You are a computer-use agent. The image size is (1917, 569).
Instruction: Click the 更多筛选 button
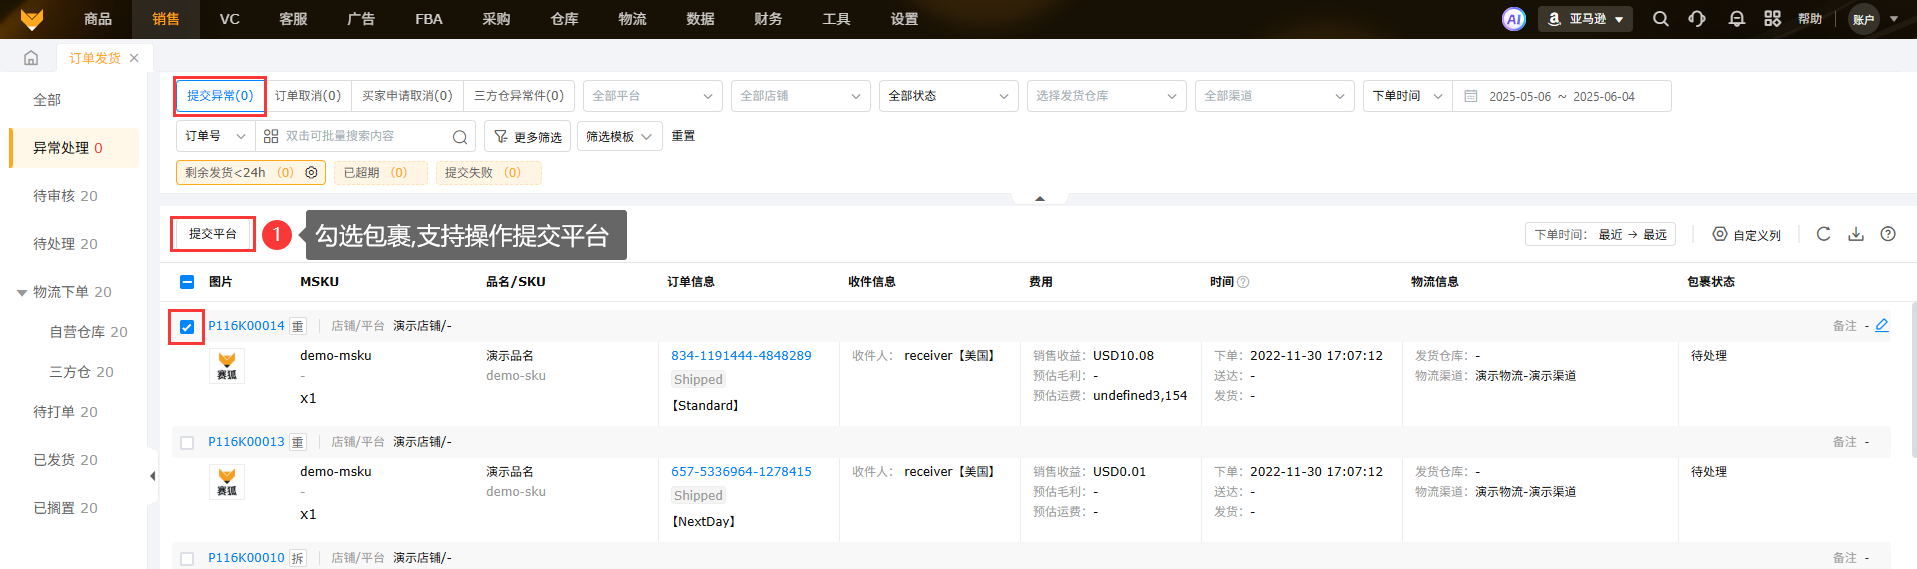[x=528, y=136]
